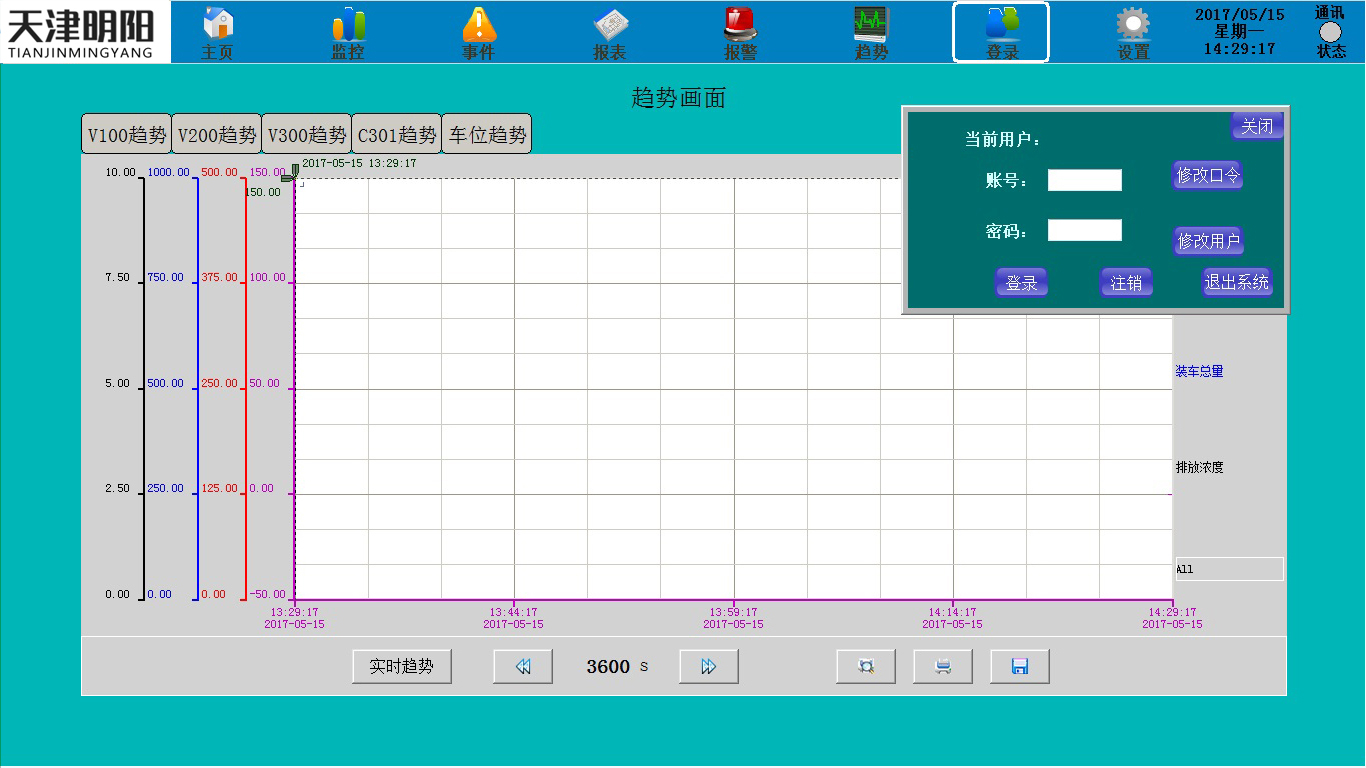Open the 主页 (Home) page icon
This screenshot has height=768, width=1366.
pos(216,30)
